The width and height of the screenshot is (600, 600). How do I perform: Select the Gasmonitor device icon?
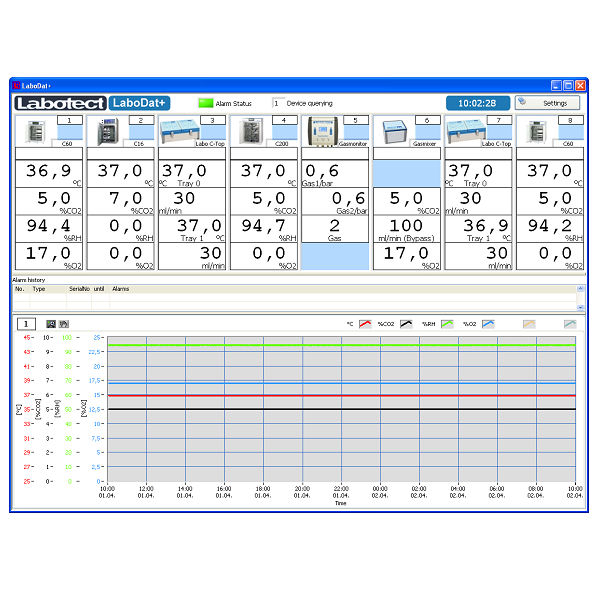pos(322,128)
